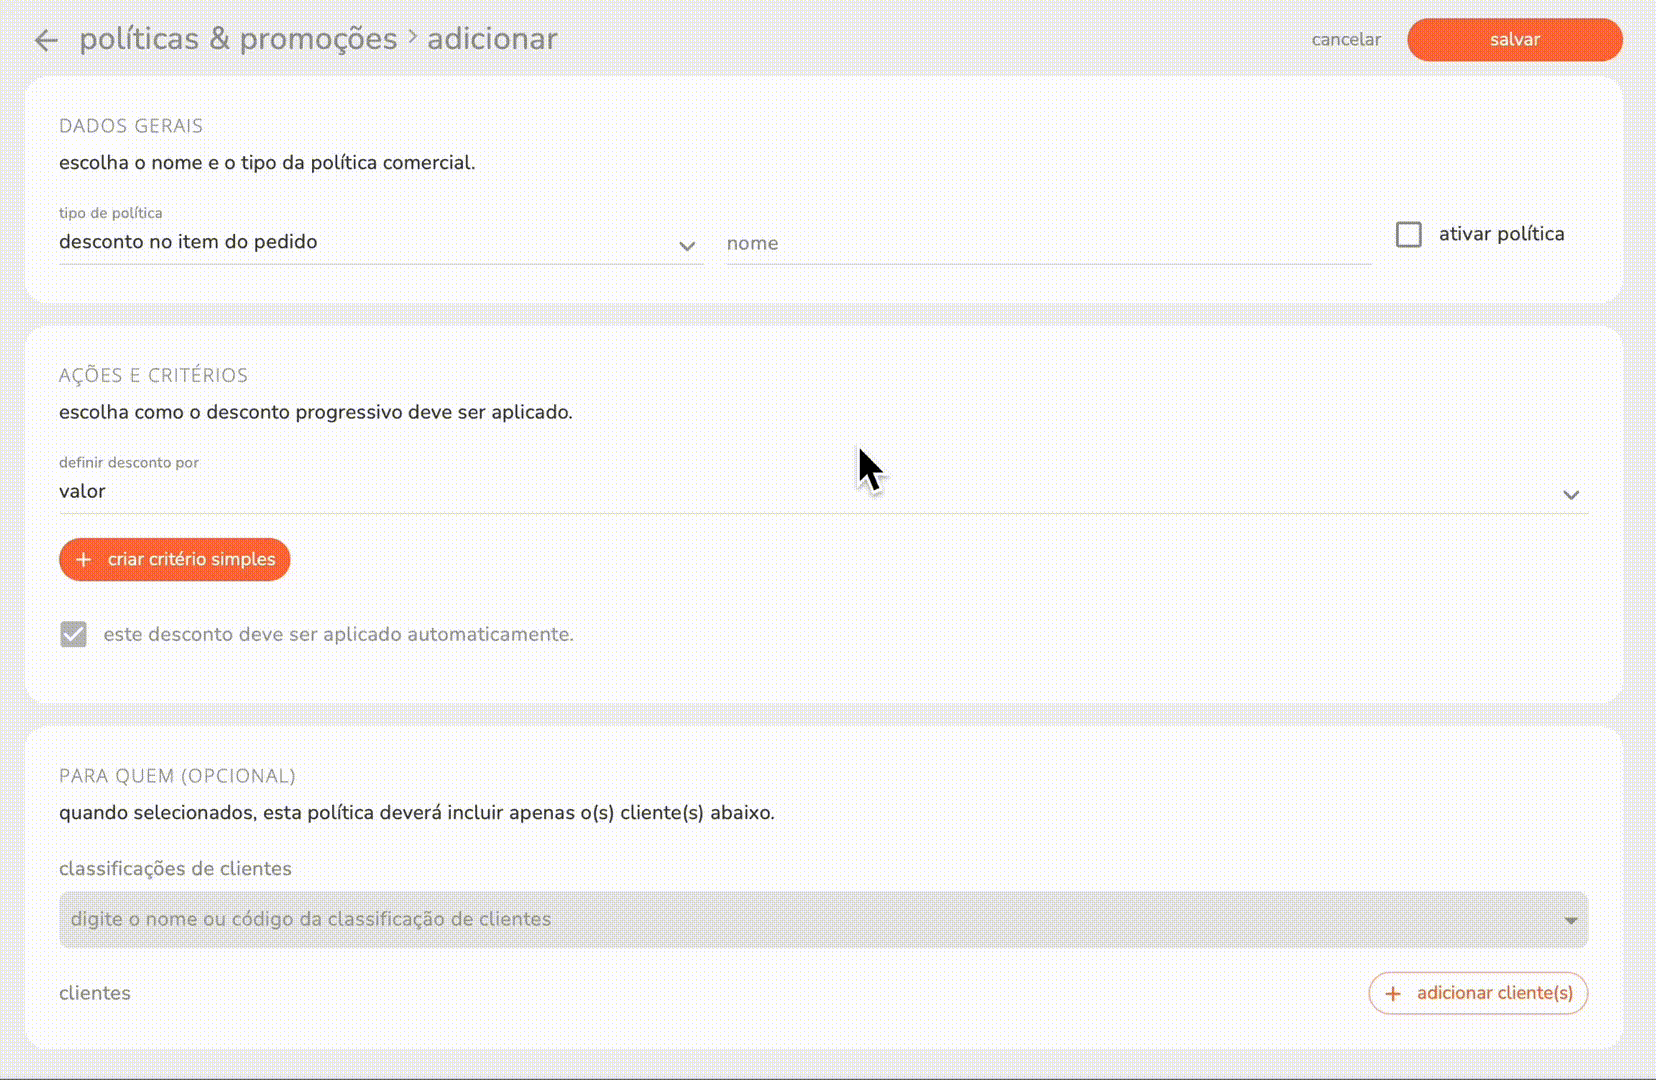Click criar critério simples button
The image size is (1656, 1080).
pos(174,559)
